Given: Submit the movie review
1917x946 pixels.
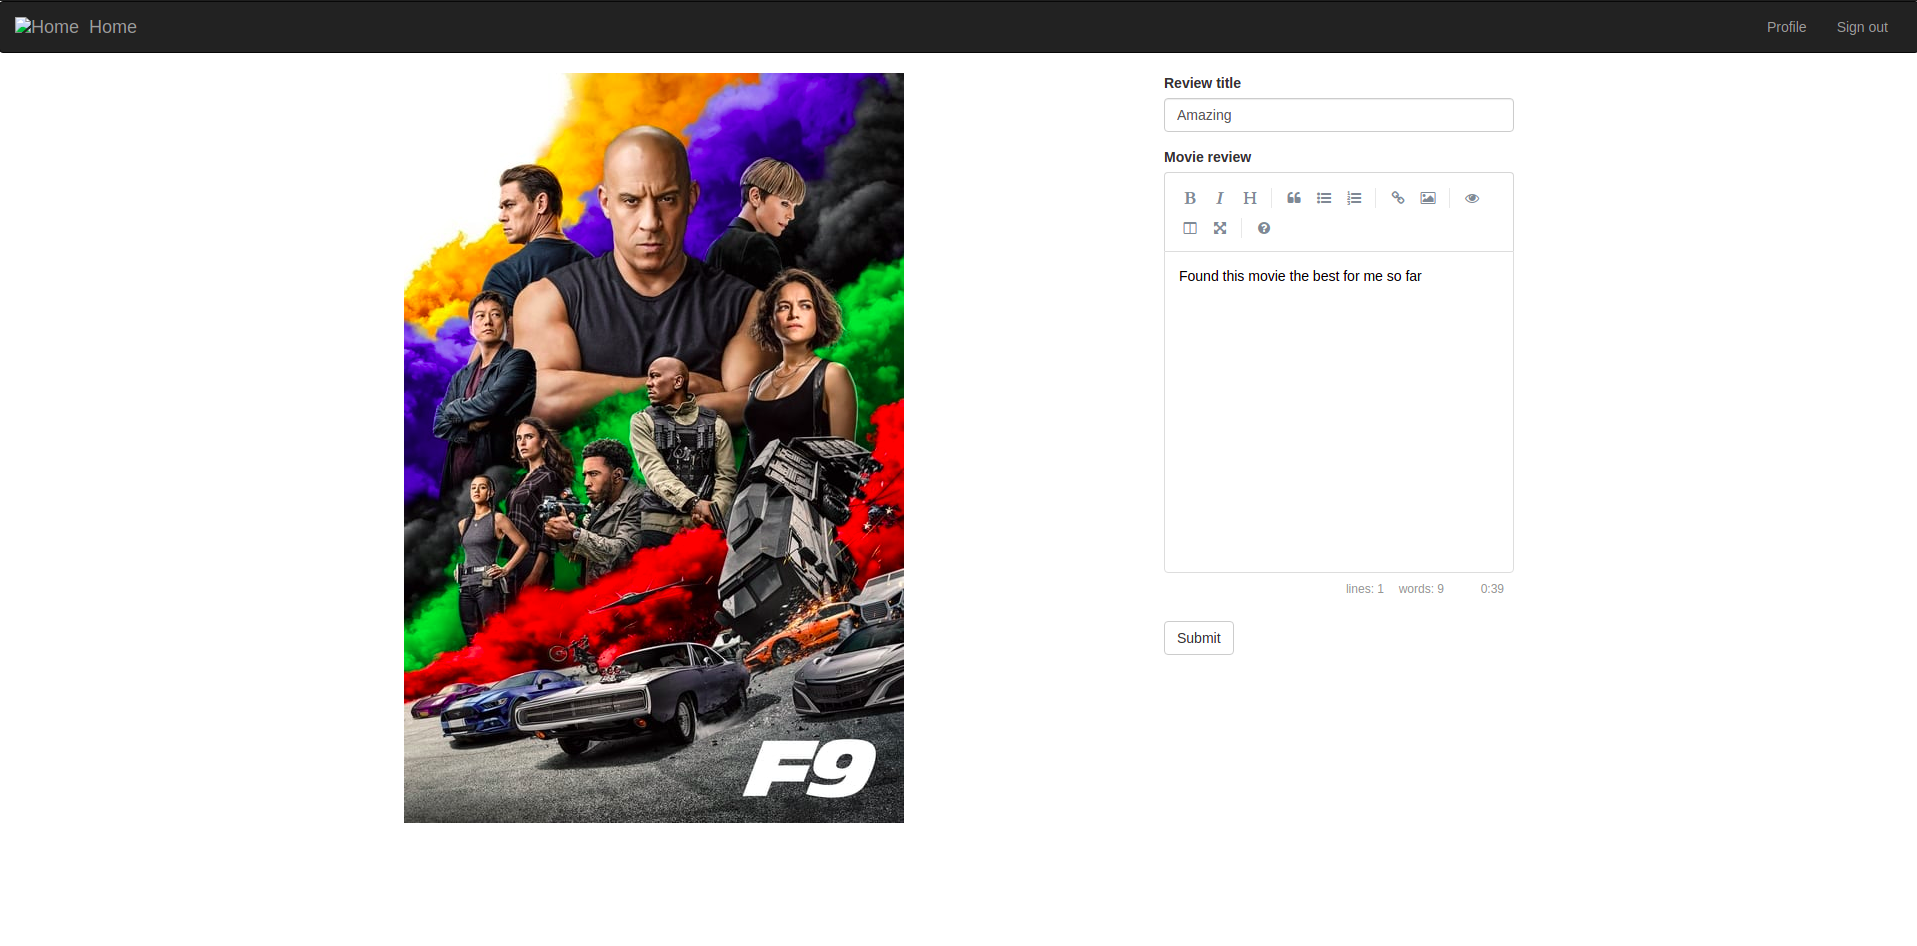Looking at the screenshot, I should coord(1198,638).
